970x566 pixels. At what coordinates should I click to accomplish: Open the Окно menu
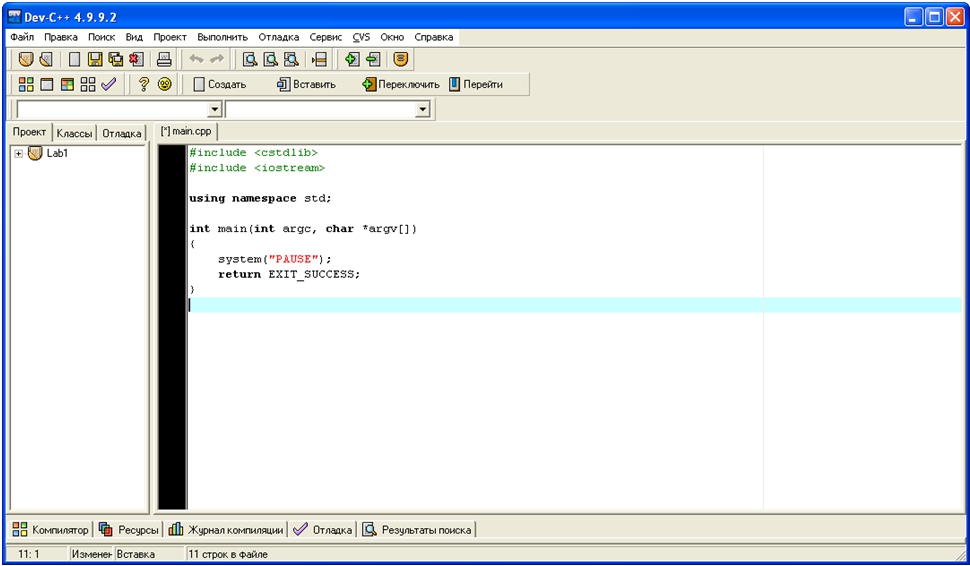[392, 37]
